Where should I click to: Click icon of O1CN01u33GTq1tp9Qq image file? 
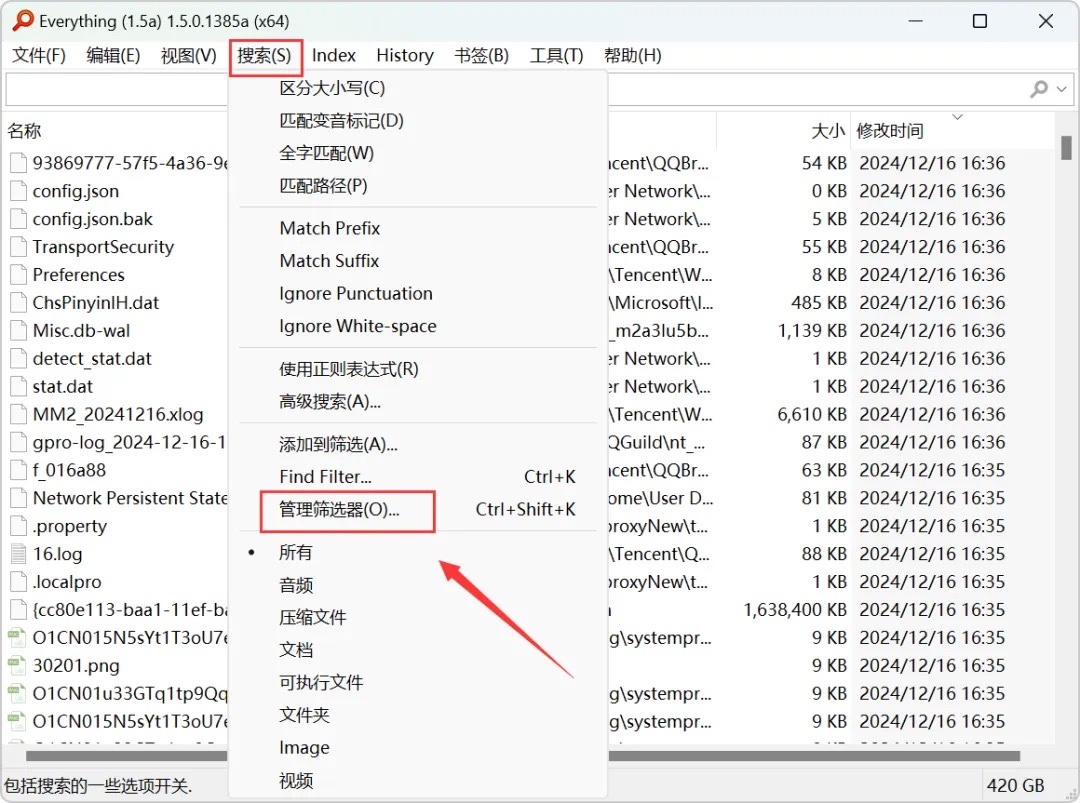(x=17, y=693)
